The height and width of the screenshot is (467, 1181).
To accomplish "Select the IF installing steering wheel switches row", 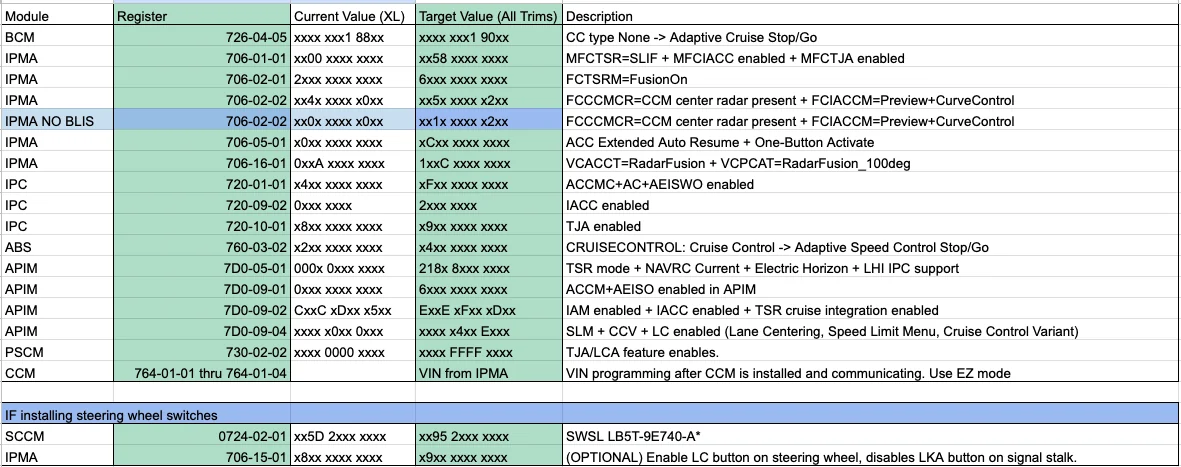I will [x=590, y=415].
